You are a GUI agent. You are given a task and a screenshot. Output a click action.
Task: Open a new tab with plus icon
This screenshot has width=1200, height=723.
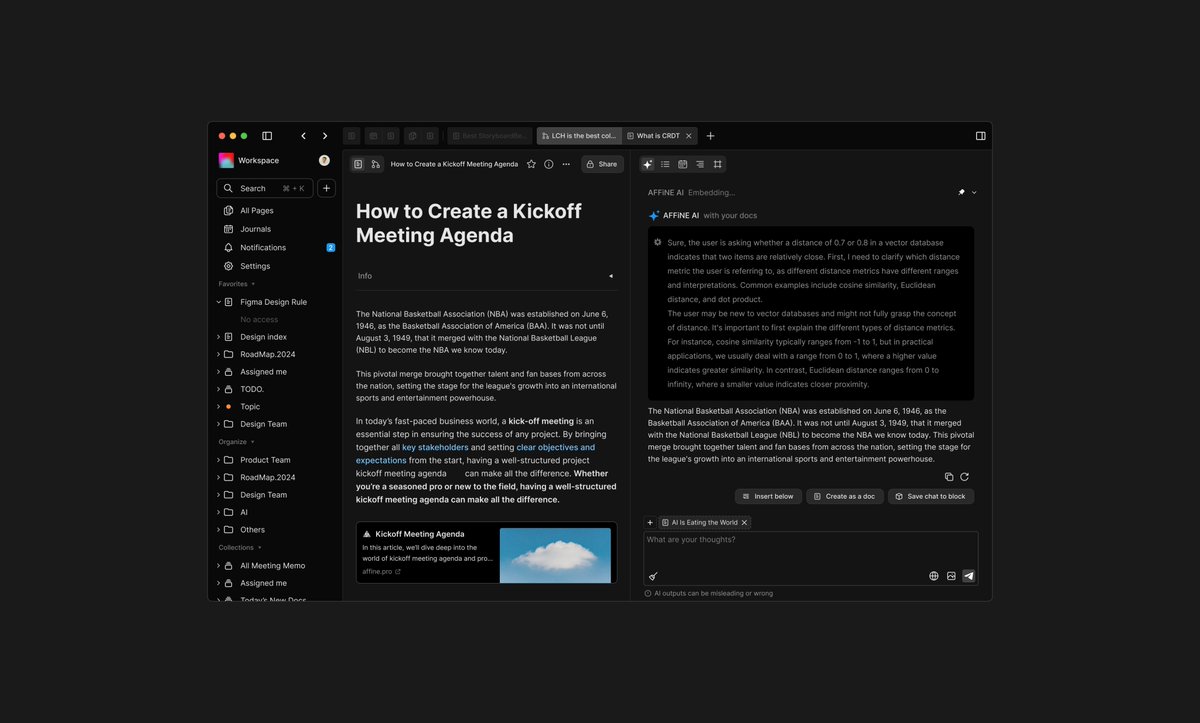coord(710,136)
